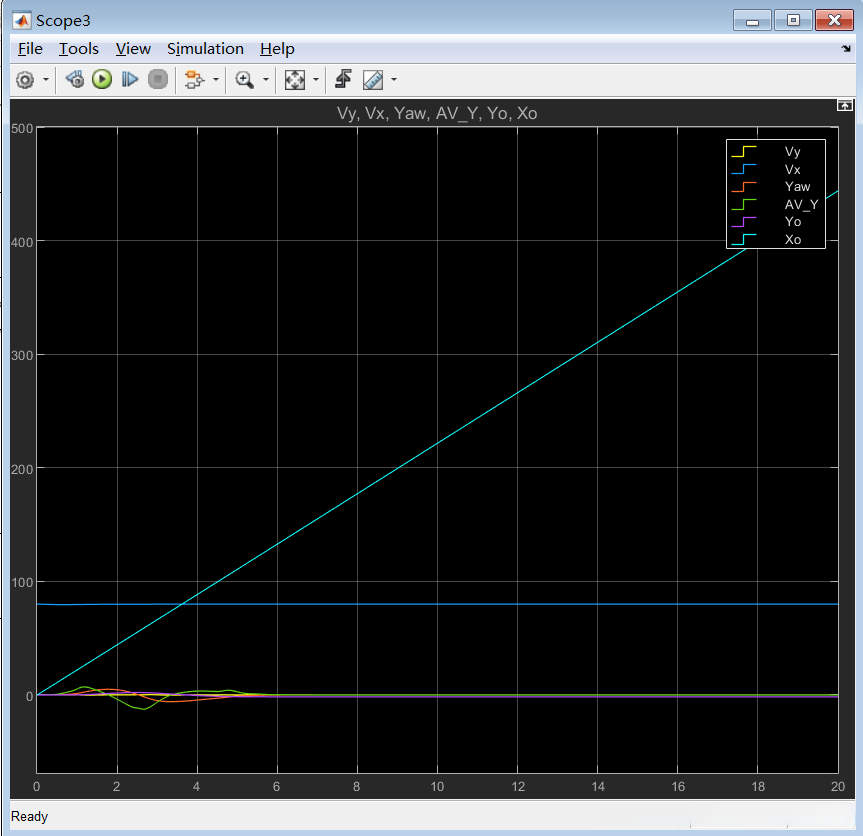Click the Highlight Simulink block icon
This screenshot has height=836, width=863.
pyautogui.click(x=194, y=80)
